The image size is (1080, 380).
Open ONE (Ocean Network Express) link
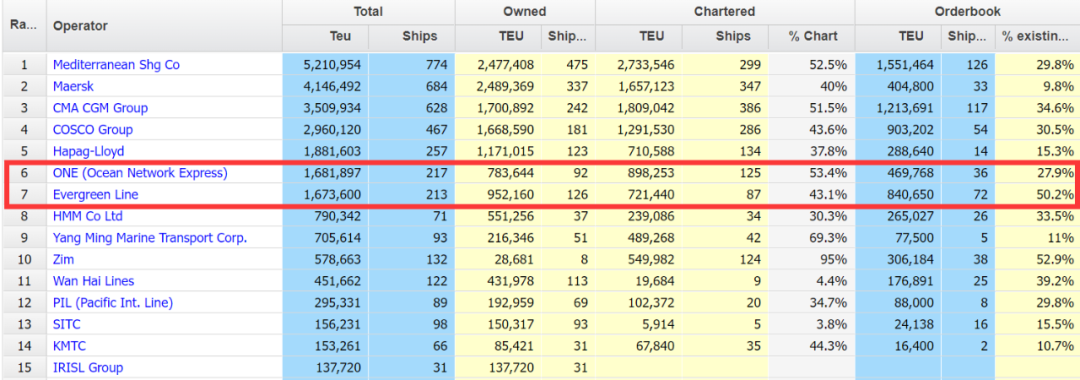point(140,173)
